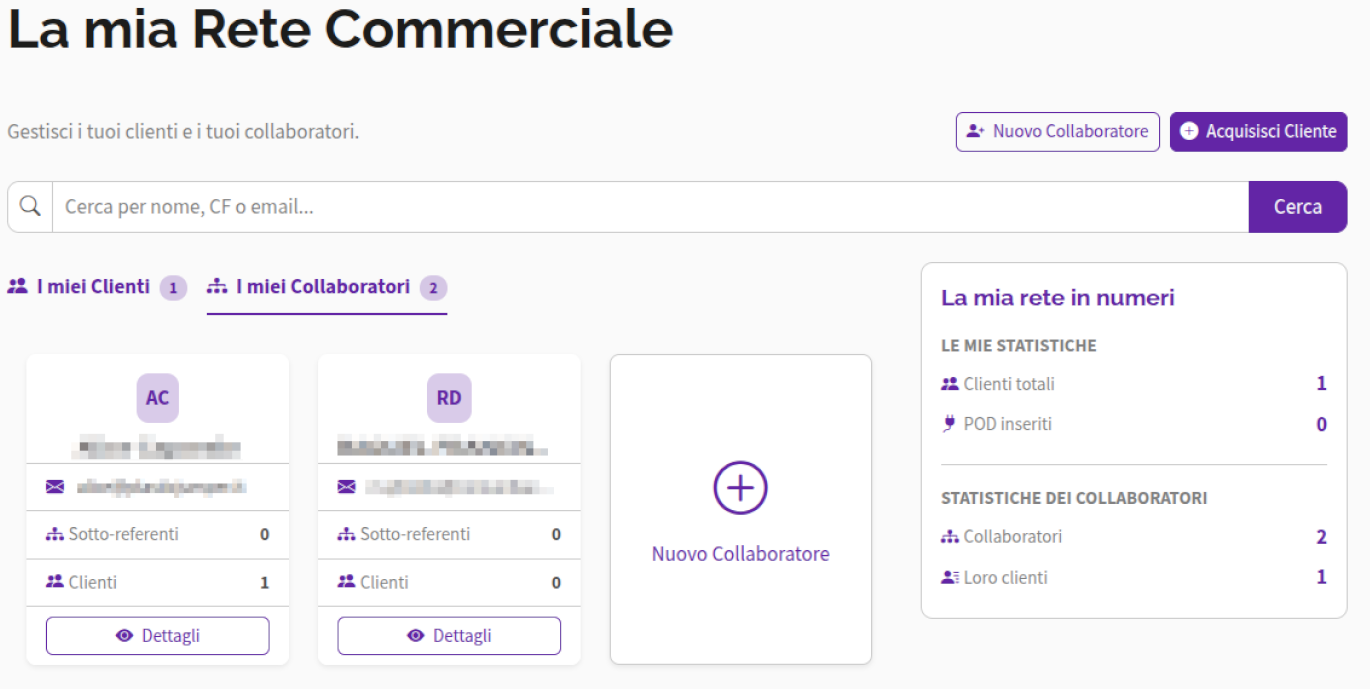Open Dettagli for collaborator AC
Screen dimensions: 1370x689
point(158,636)
